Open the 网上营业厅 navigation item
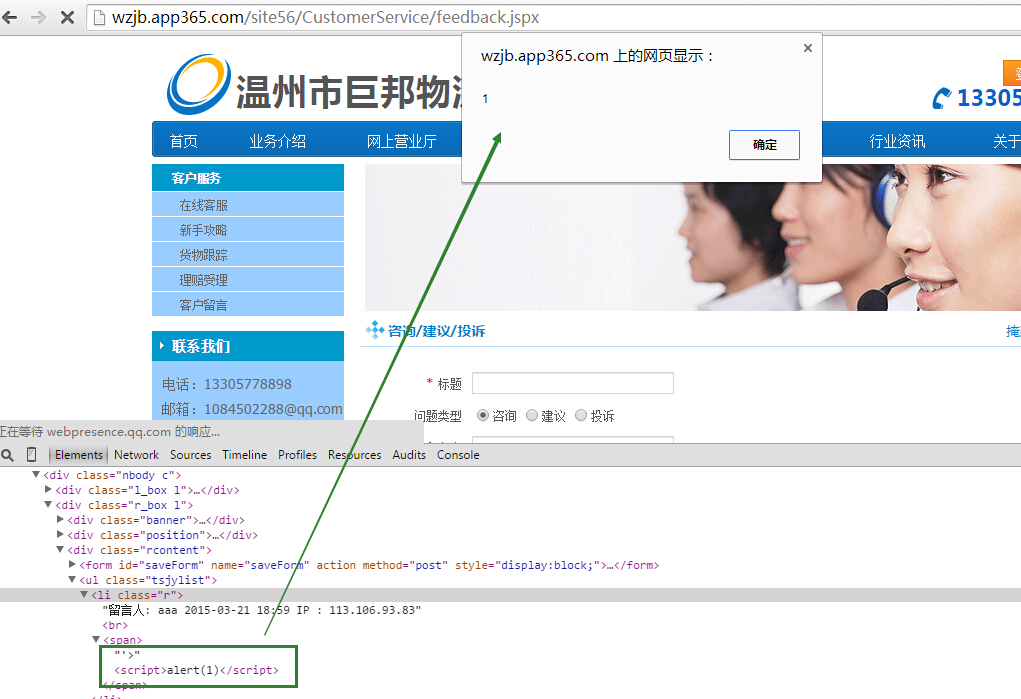1021x699 pixels. (401, 141)
